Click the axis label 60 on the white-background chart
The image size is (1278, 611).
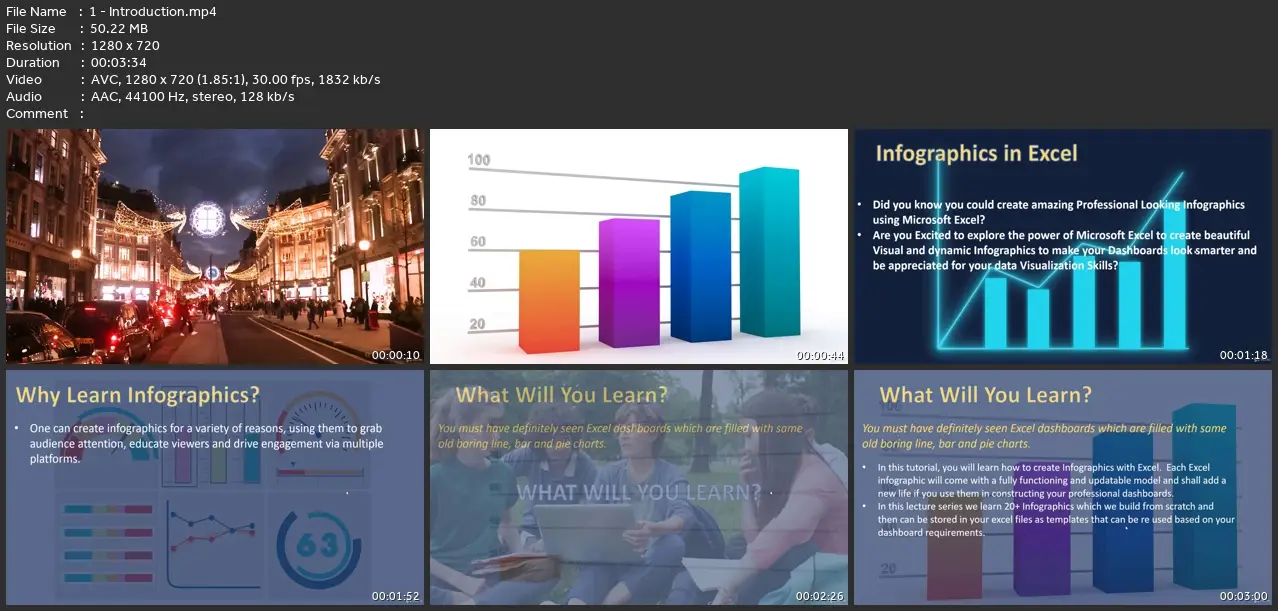coord(477,242)
